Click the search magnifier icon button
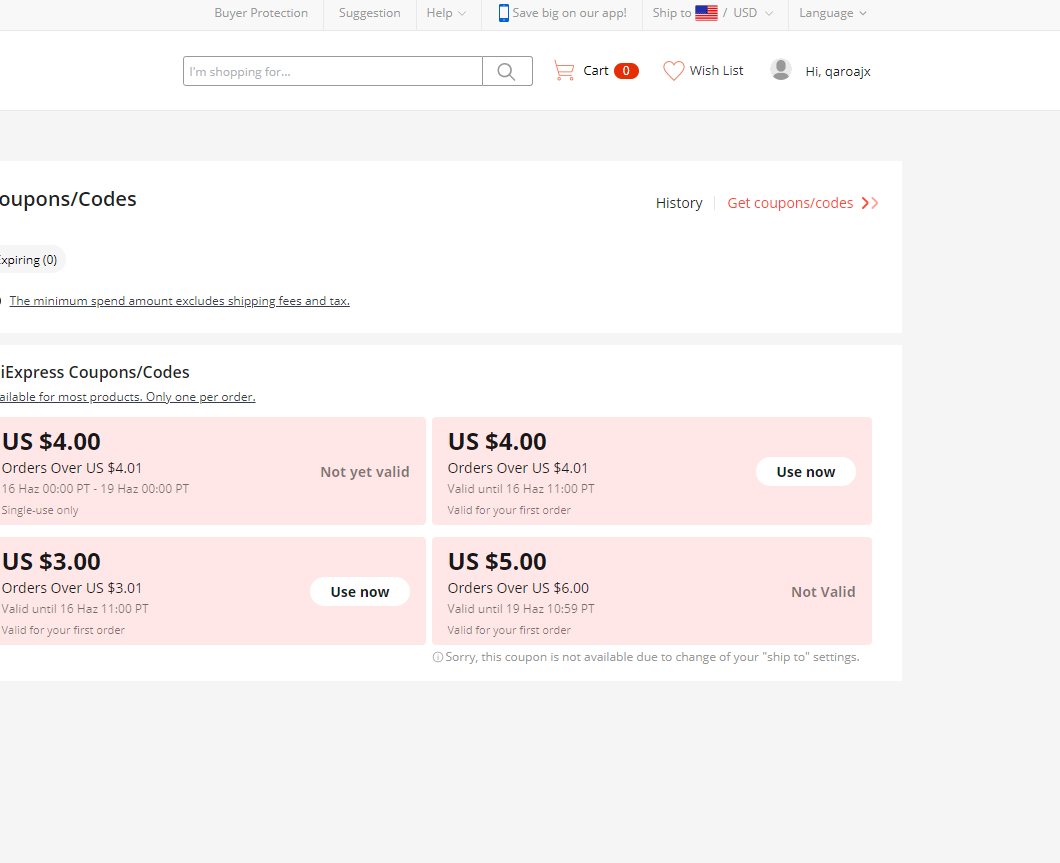 (x=507, y=71)
